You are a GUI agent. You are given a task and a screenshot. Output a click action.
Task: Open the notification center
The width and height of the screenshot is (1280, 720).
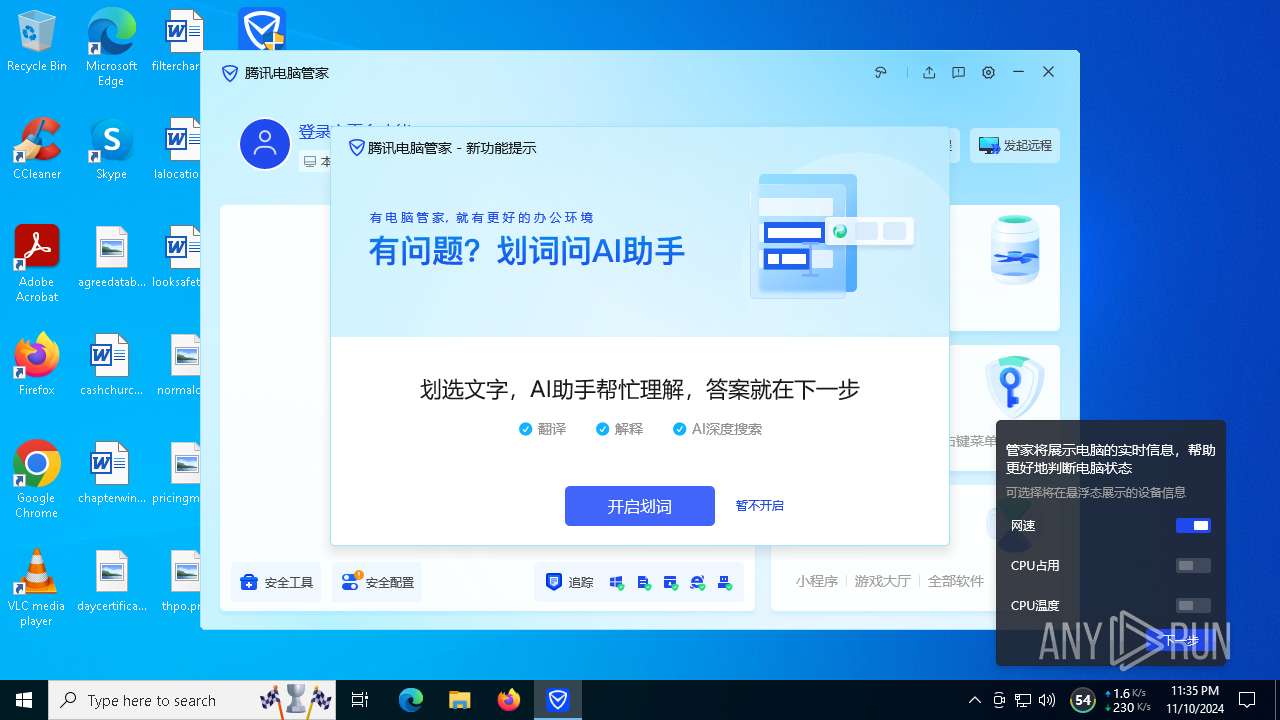[x=1247, y=700]
